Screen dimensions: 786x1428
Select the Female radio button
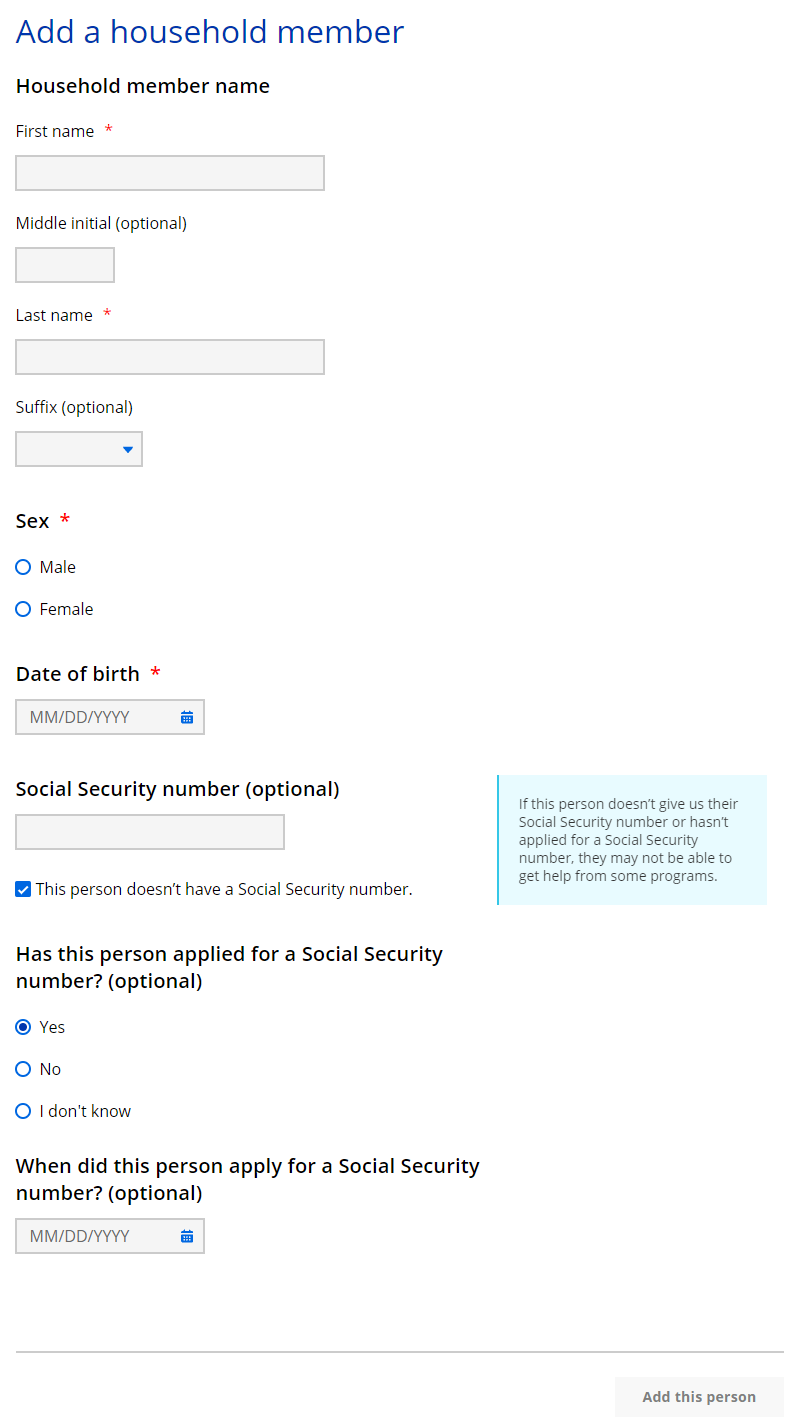[24, 609]
